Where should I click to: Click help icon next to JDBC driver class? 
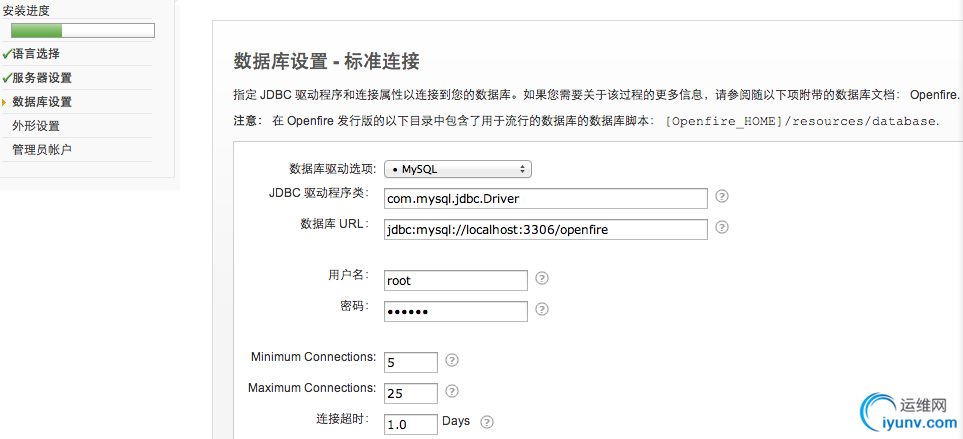722,196
